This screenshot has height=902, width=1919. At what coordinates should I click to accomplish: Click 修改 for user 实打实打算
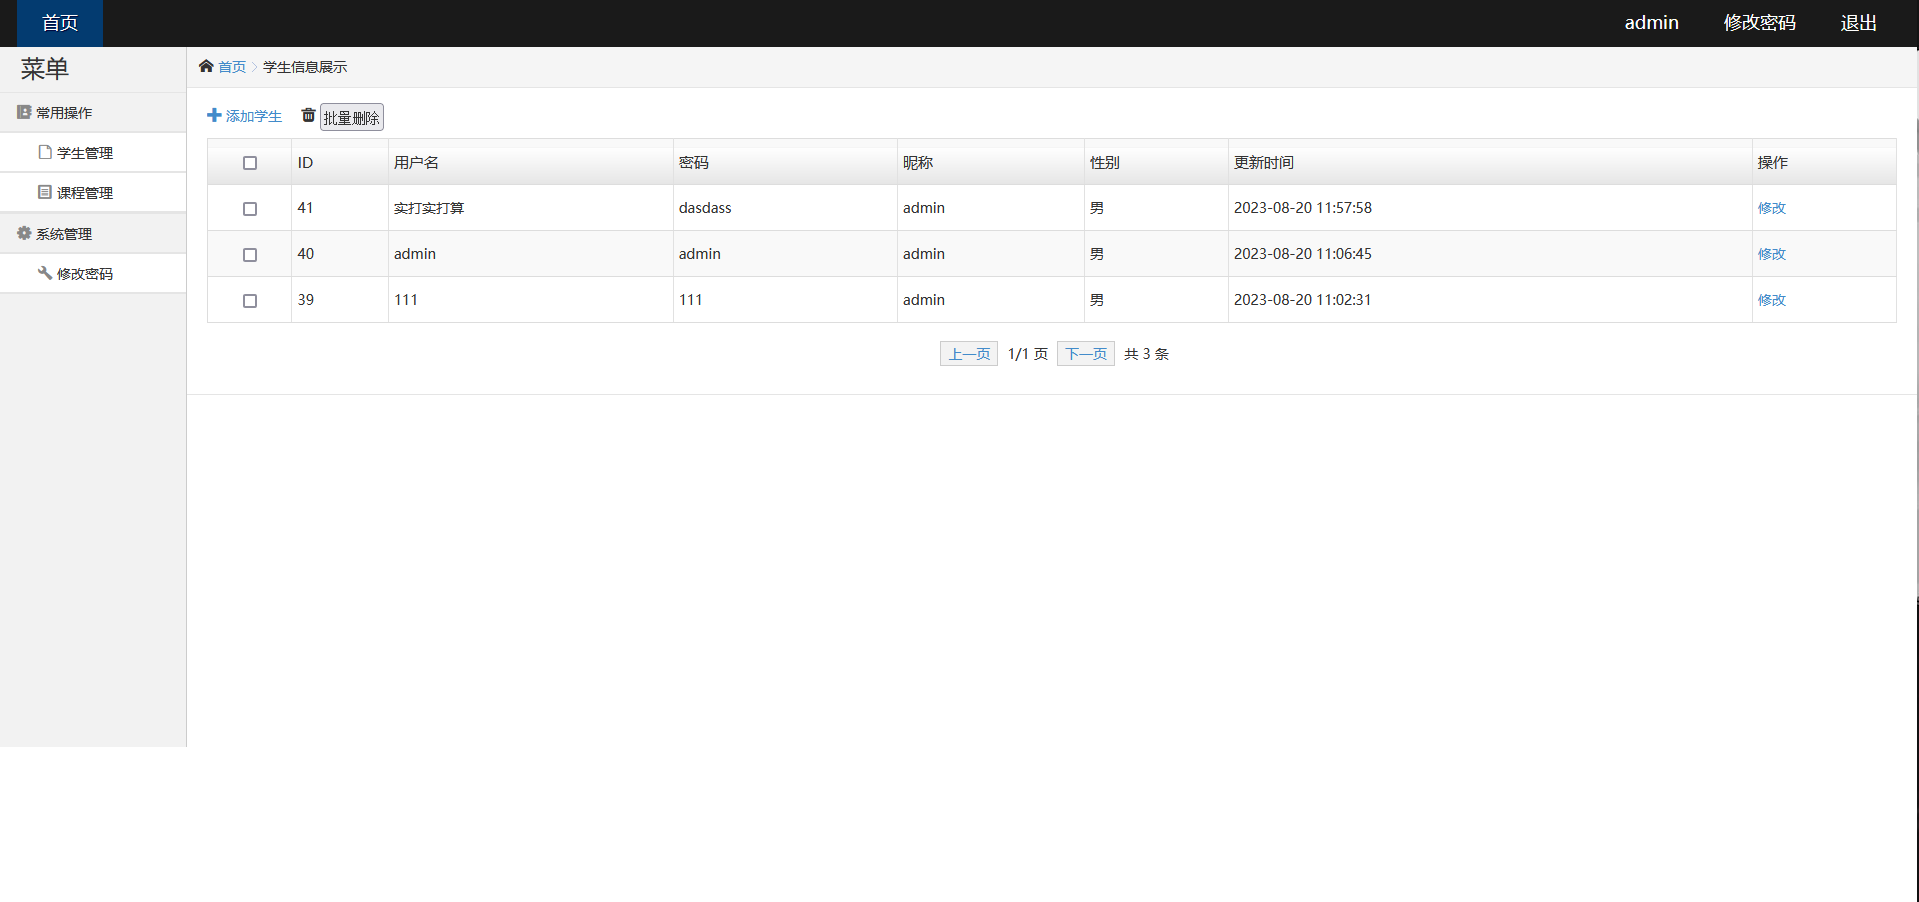coord(1771,208)
